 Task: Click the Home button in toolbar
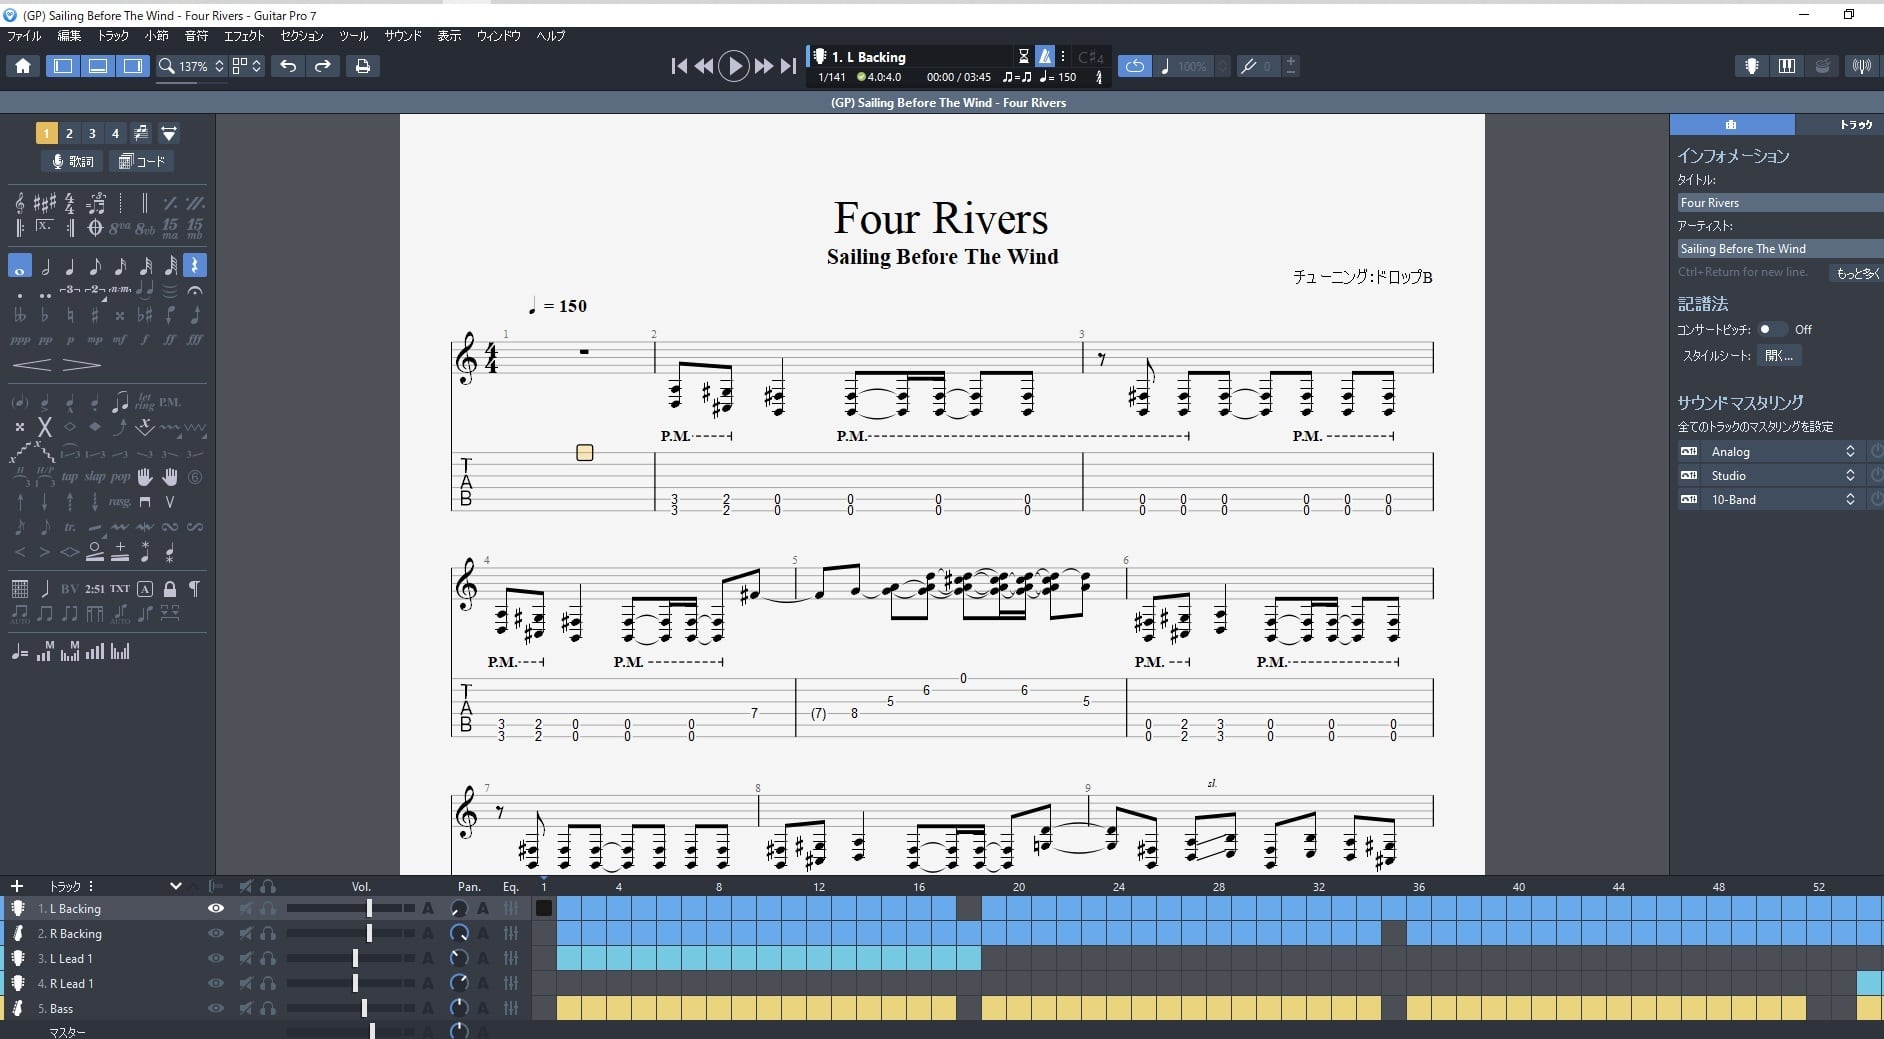[23, 66]
